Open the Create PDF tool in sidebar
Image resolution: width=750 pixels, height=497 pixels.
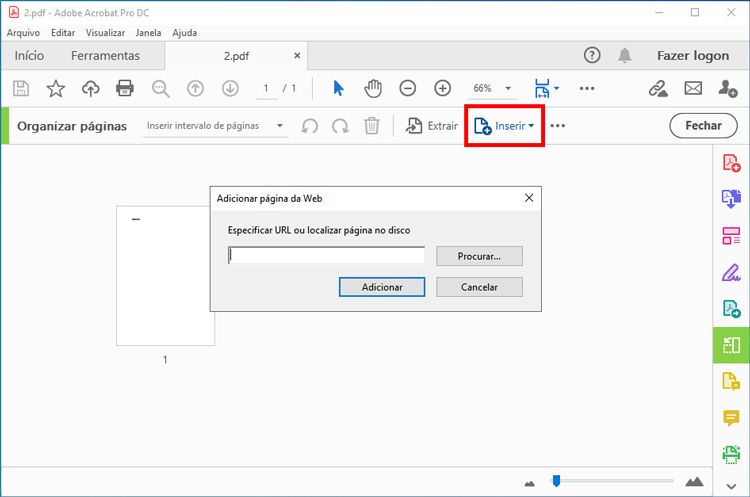731,163
